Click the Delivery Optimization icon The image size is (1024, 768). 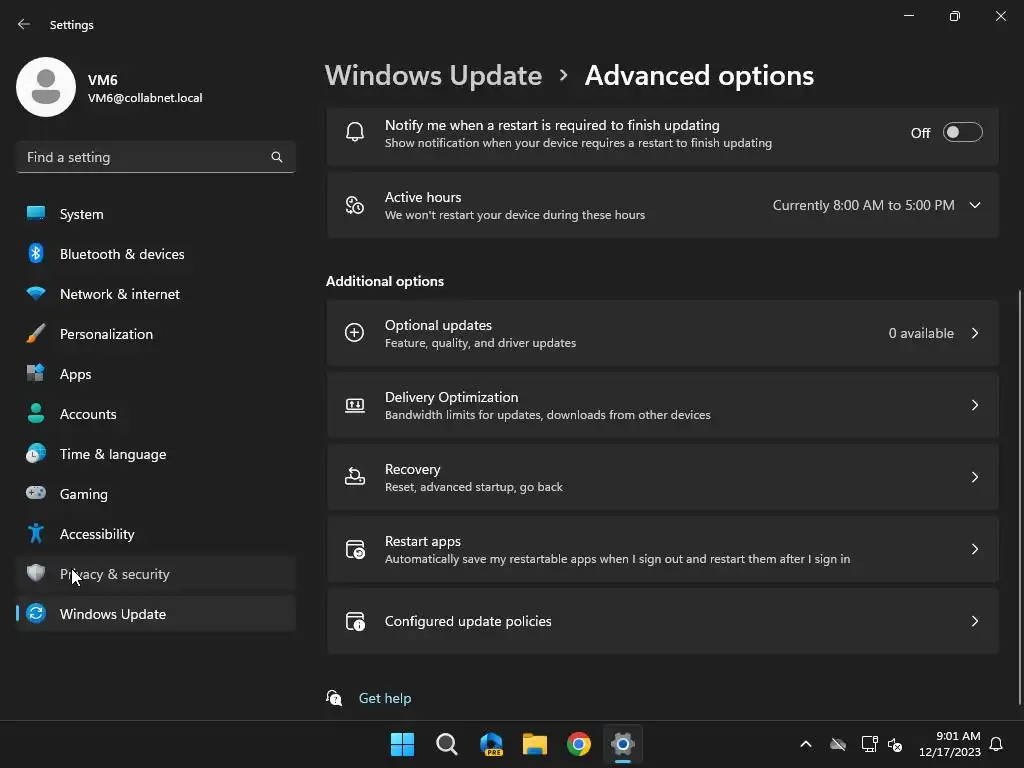tap(355, 406)
